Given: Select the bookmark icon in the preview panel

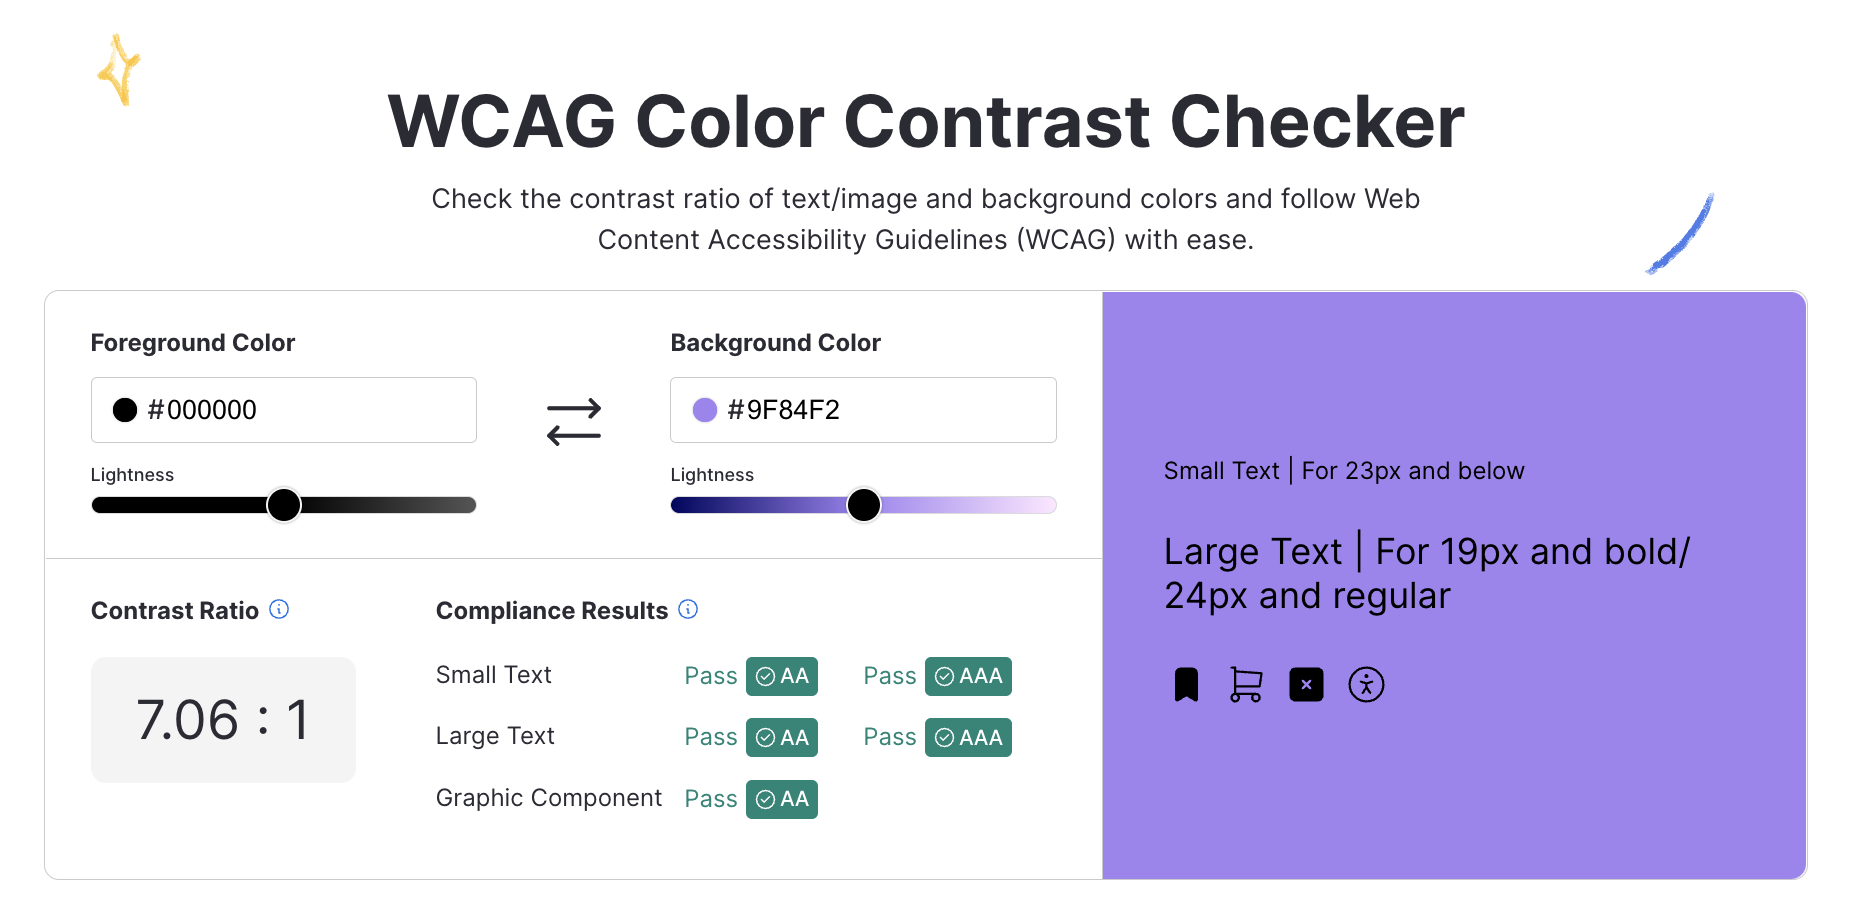Looking at the screenshot, I should [x=1186, y=684].
